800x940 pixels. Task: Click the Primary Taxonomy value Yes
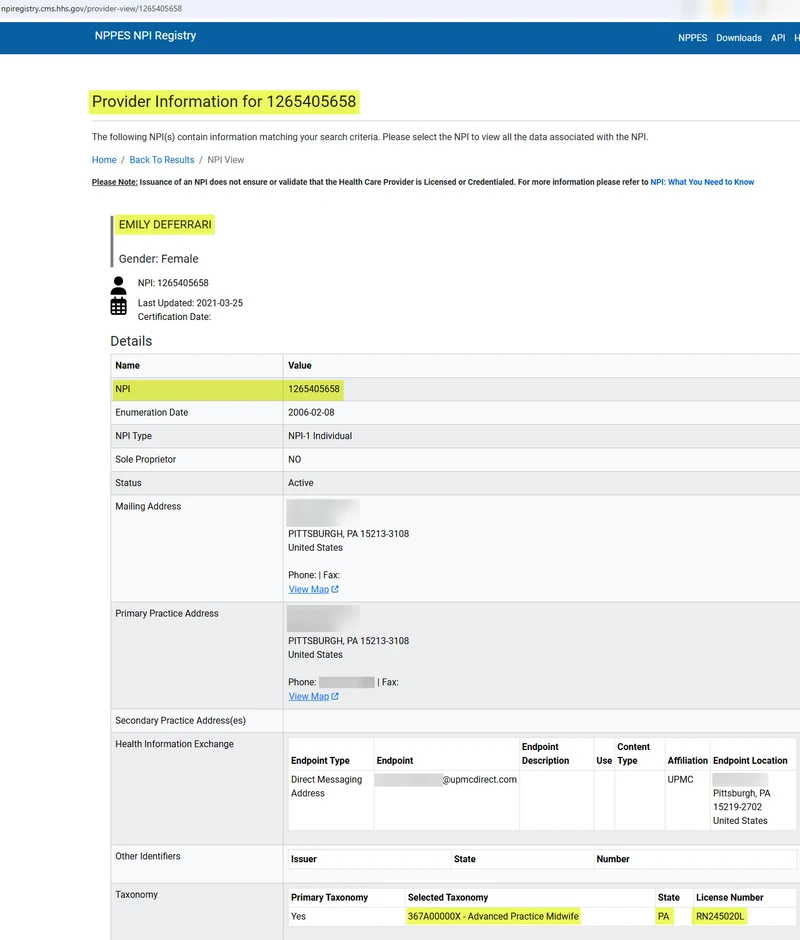coord(298,917)
